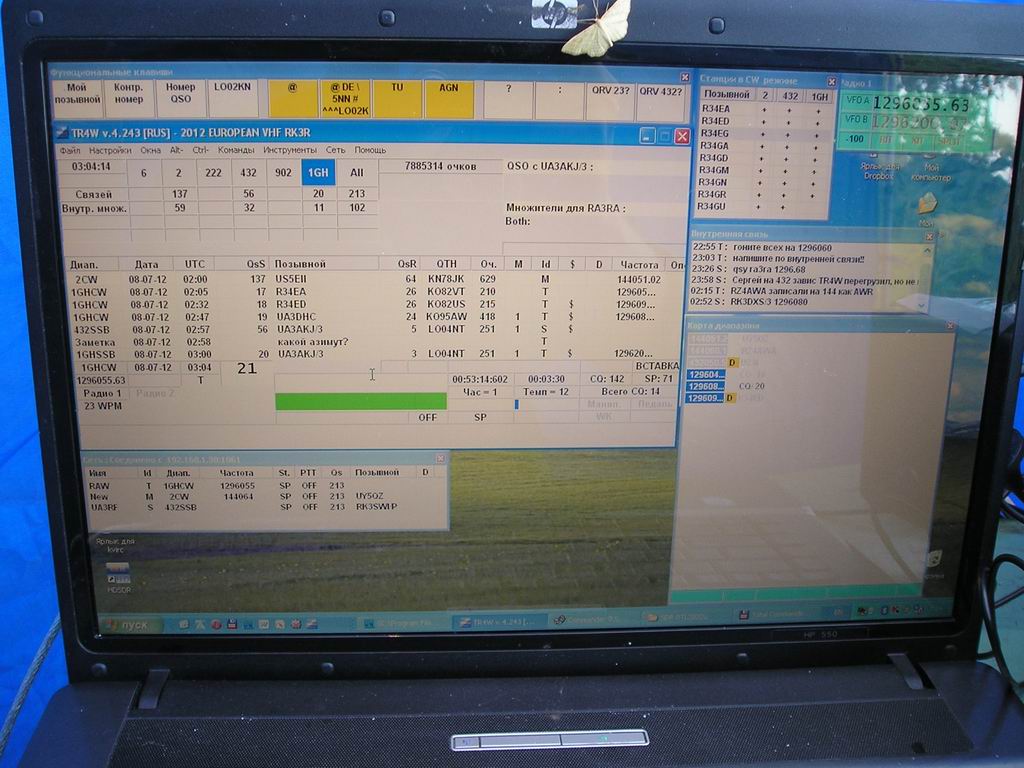Select the 1GH band toggle
Screen dimensions: 1024x768
[x=318, y=172]
